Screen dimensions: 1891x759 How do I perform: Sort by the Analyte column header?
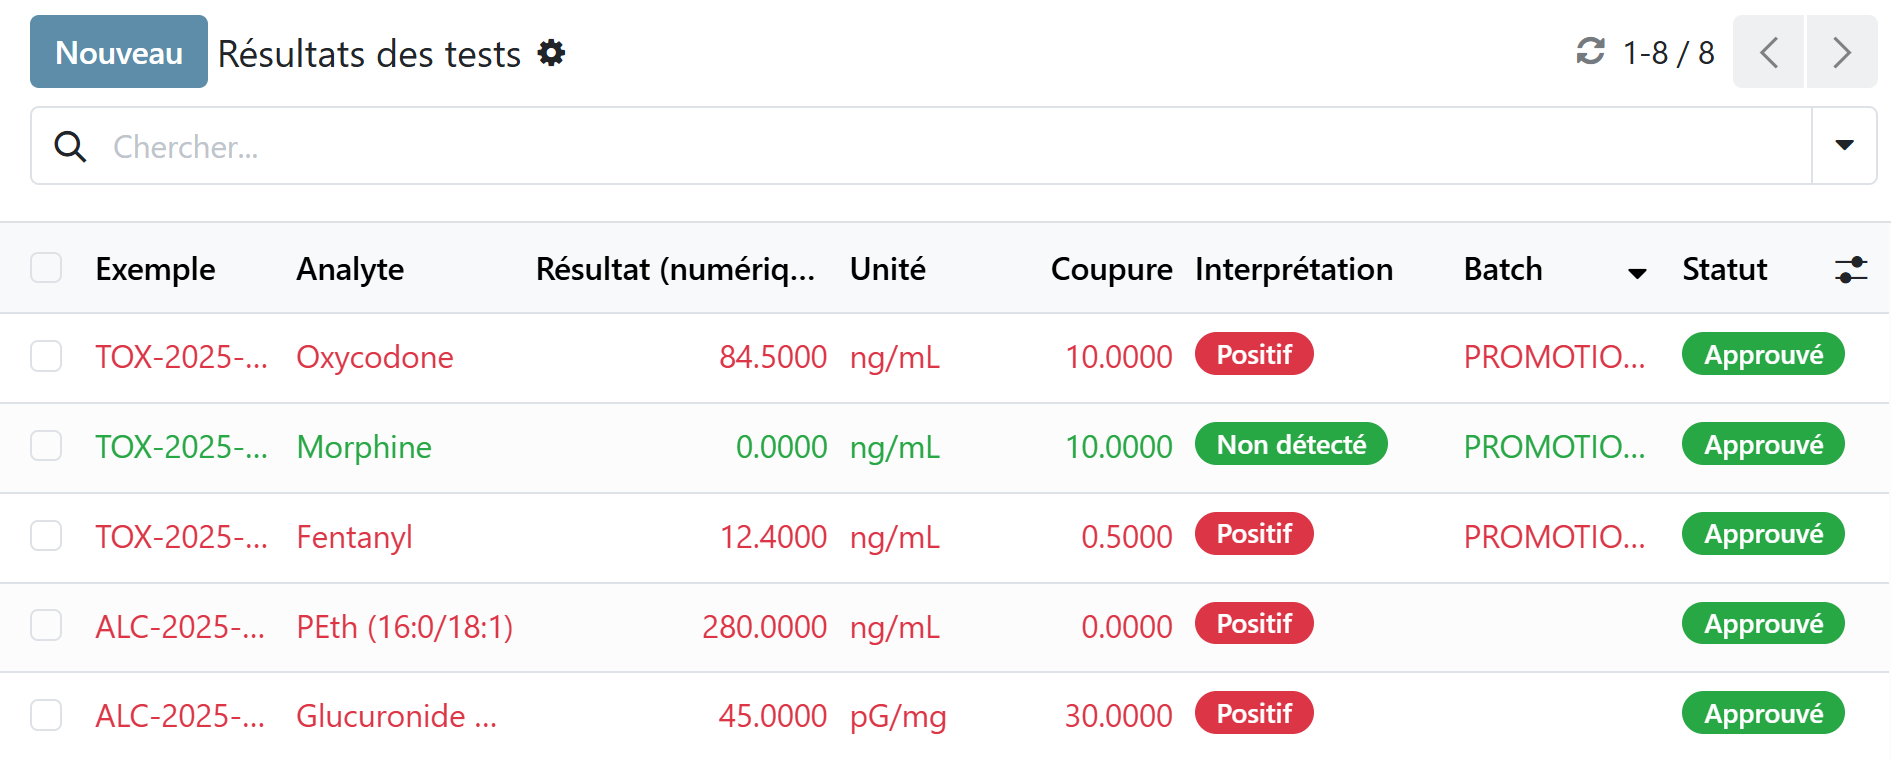(350, 269)
